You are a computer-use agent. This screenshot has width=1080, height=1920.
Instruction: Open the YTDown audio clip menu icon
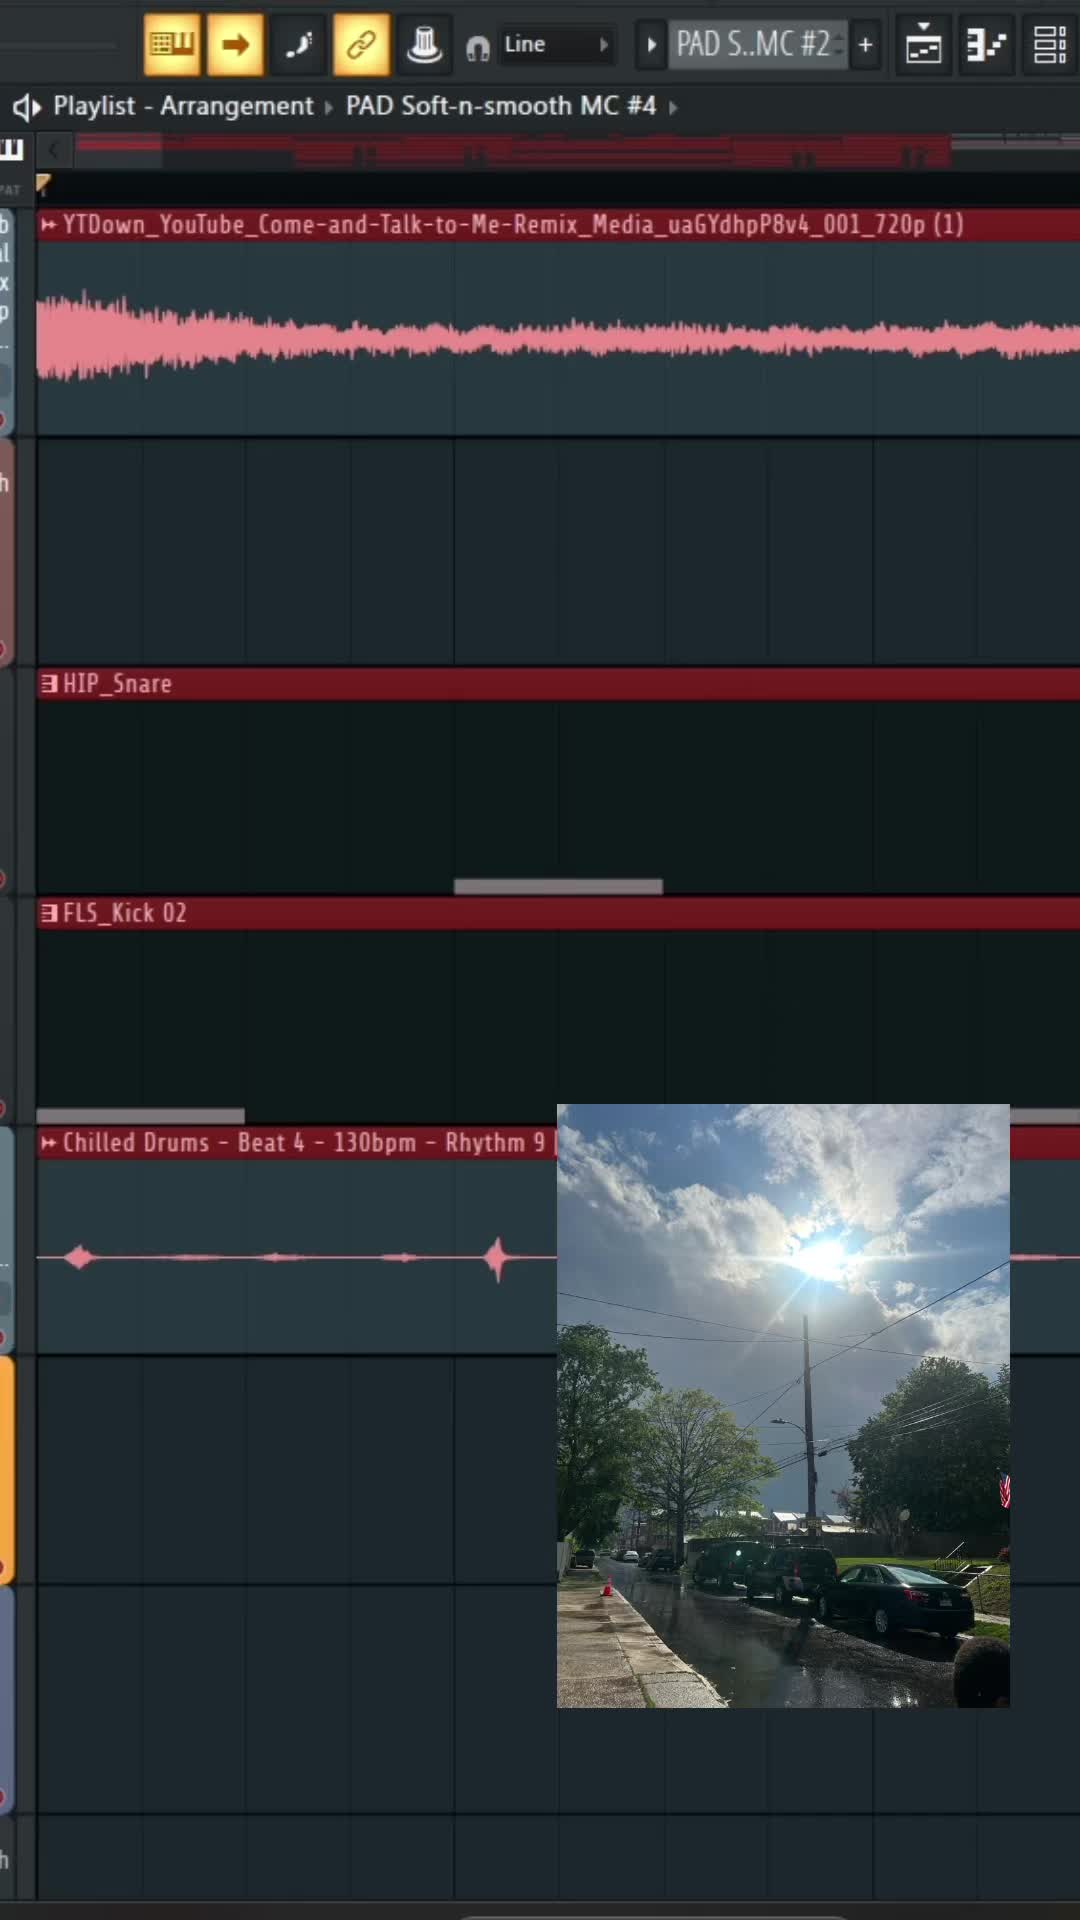[48, 225]
